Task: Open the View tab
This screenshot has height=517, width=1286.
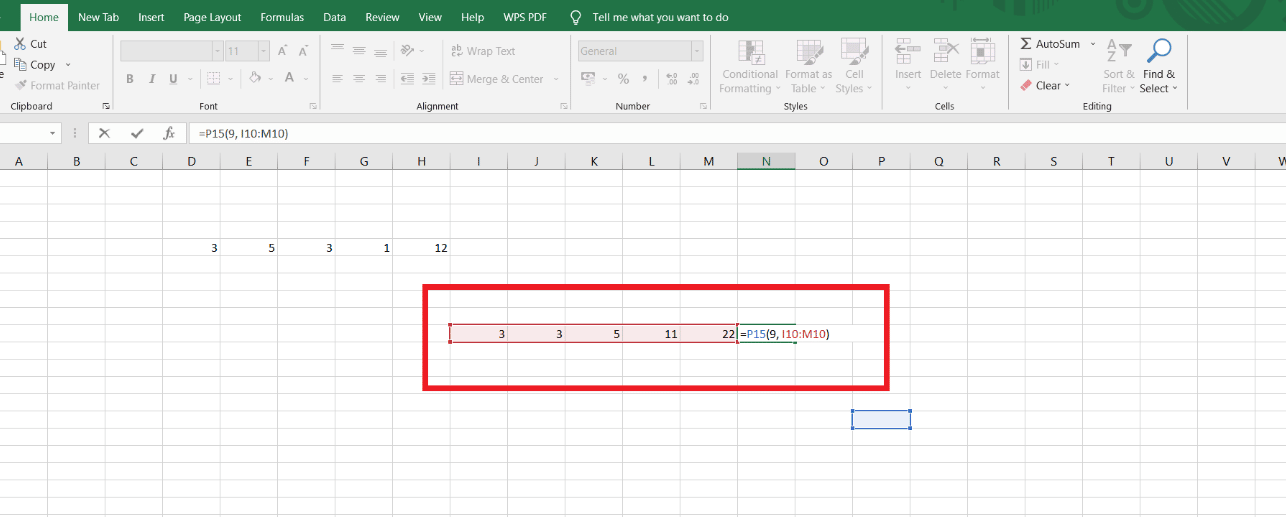Action: point(430,17)
